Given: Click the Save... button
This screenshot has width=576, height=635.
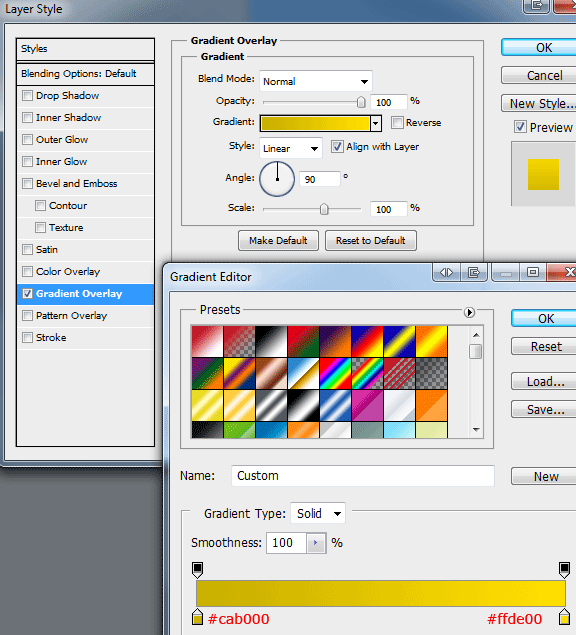Looking at the screenshot, I should (x=544, y=409).
